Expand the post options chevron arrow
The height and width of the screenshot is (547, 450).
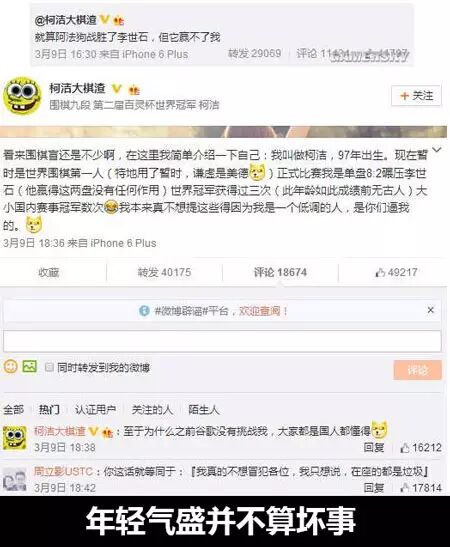[437, 150]
